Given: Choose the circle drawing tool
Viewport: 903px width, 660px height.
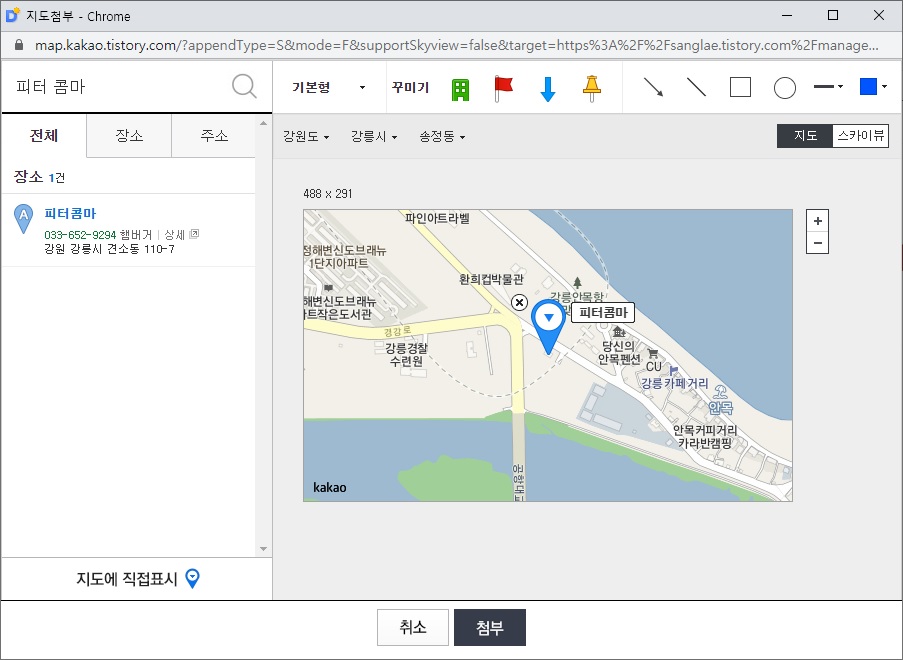Looking at the screenshot, I should tap(784, 88).
